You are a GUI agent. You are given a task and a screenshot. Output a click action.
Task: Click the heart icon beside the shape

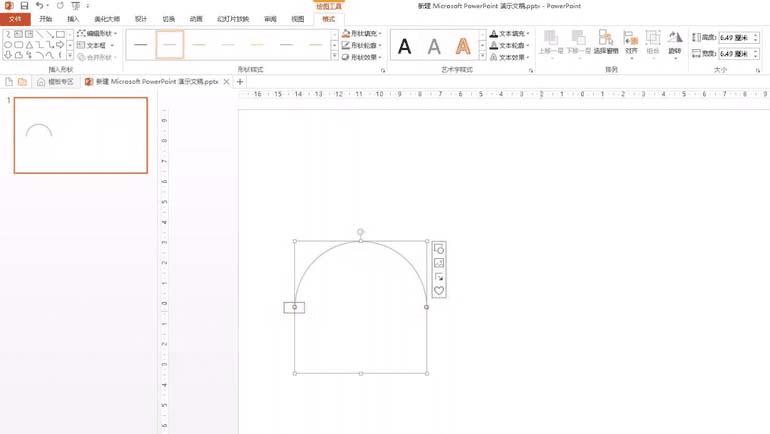pos(438,290)
